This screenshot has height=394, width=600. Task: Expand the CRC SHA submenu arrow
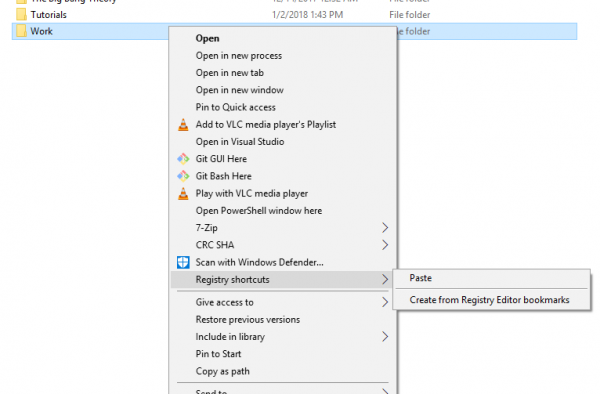(385, 245)
